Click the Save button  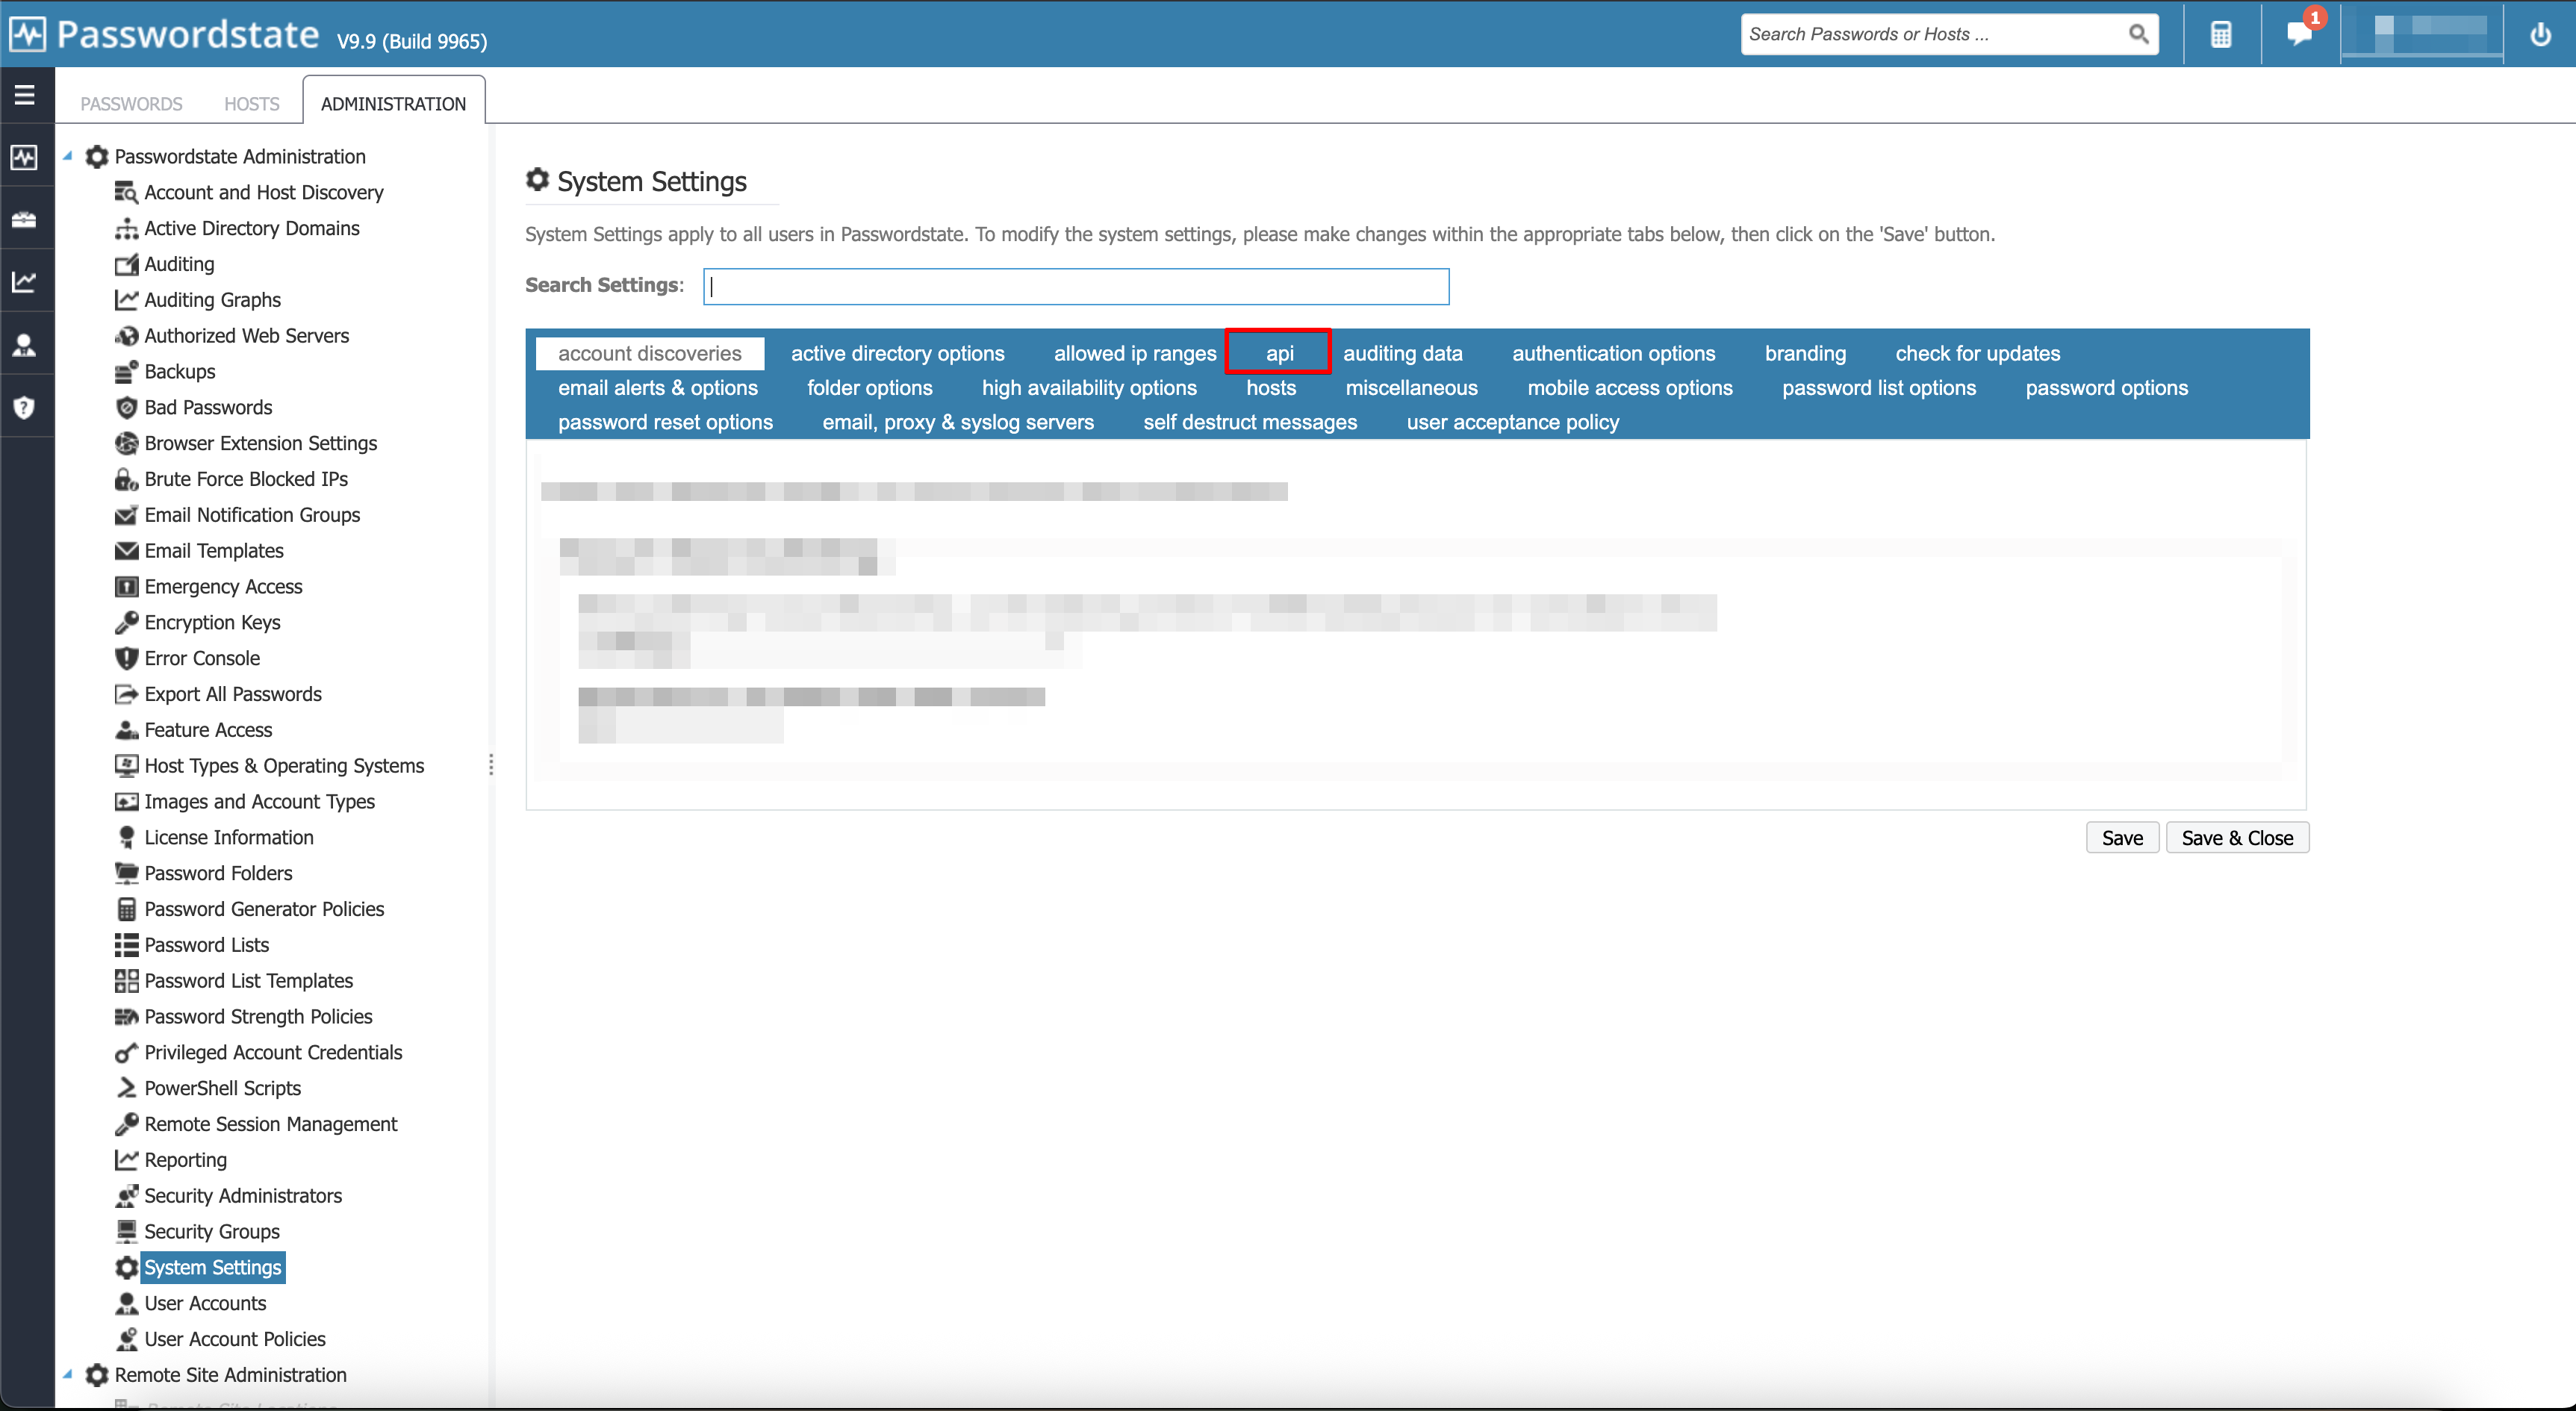(2122, 837)
